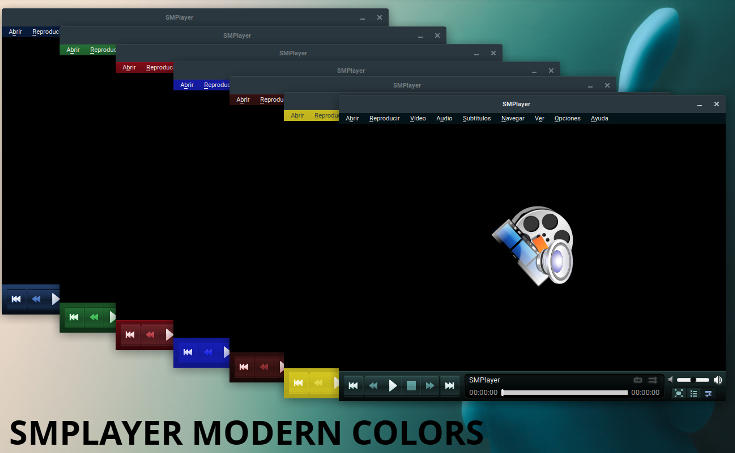The width and height of the screenshot is (735, 453).
Task: Click rewind in the navy blue window
Action: (x=36, y=299)
